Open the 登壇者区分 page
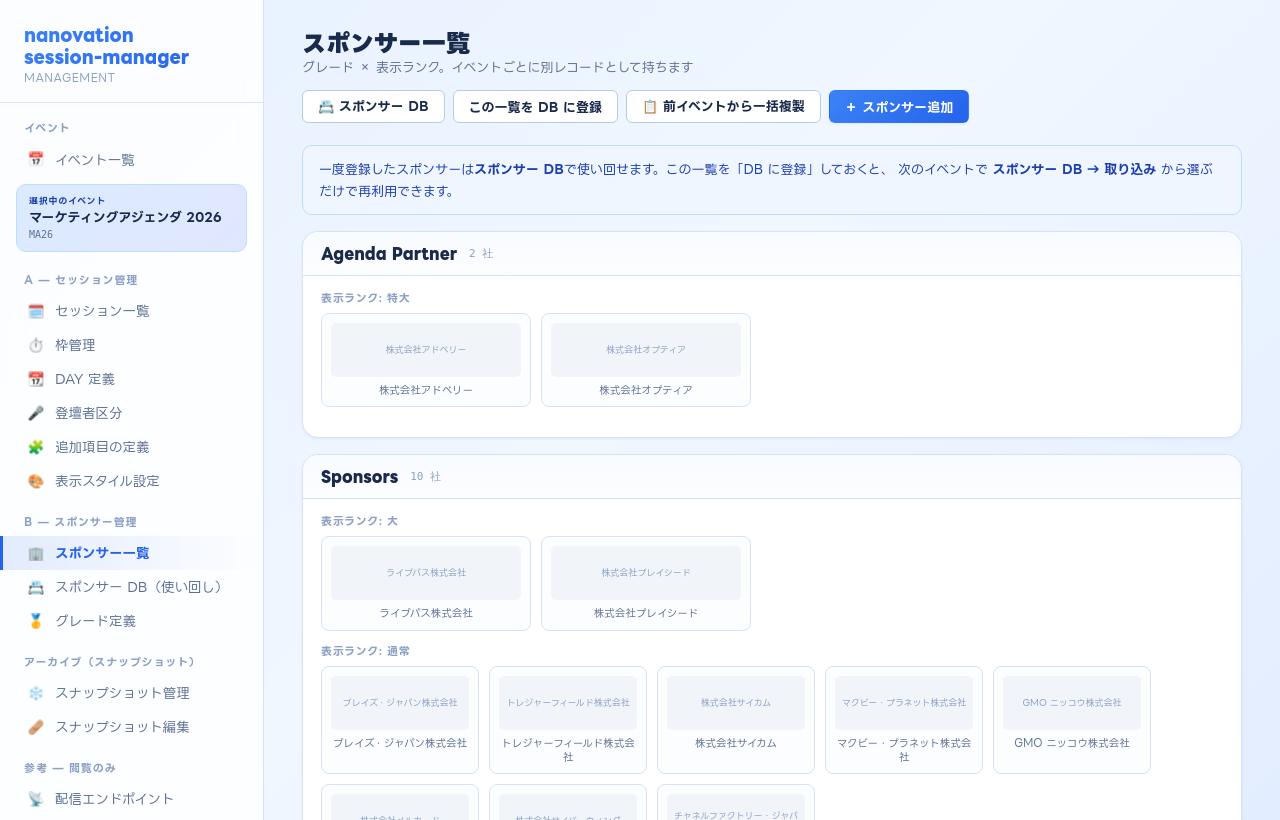The image size is (1280, 820). tap(131, 413)
